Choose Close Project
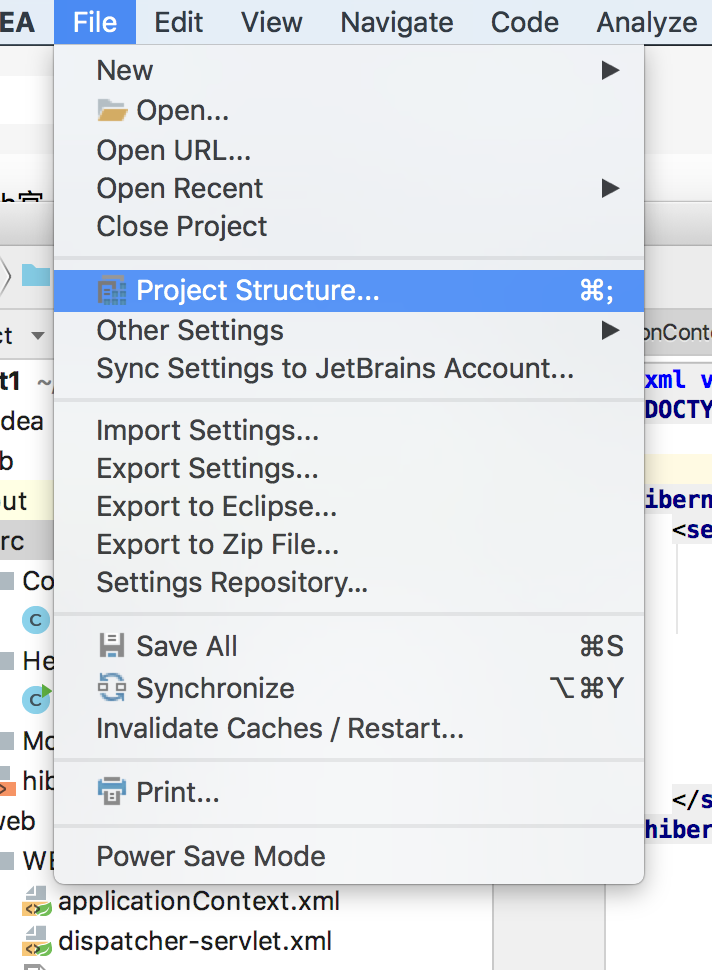 349,226
